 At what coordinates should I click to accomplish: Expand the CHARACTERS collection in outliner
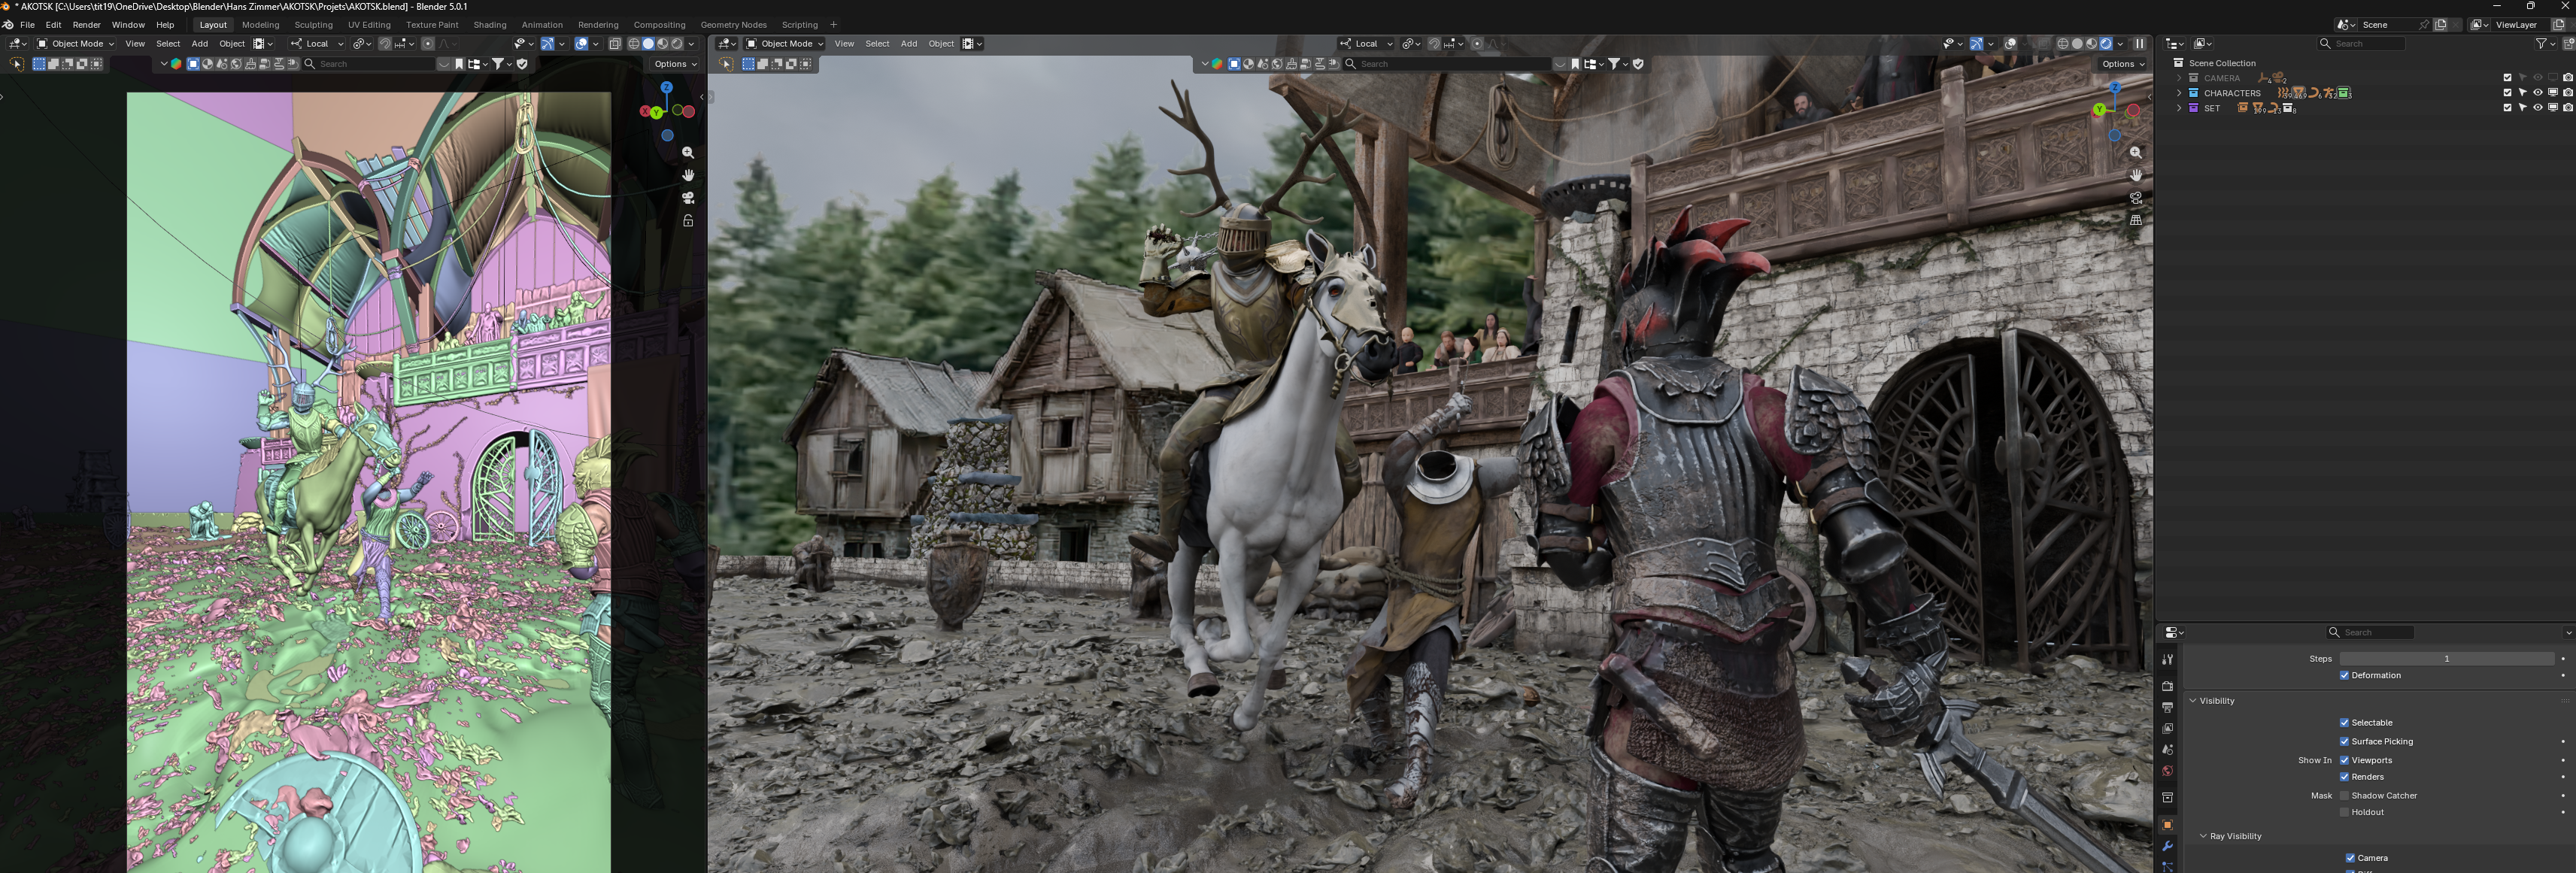pos(2179,93)
